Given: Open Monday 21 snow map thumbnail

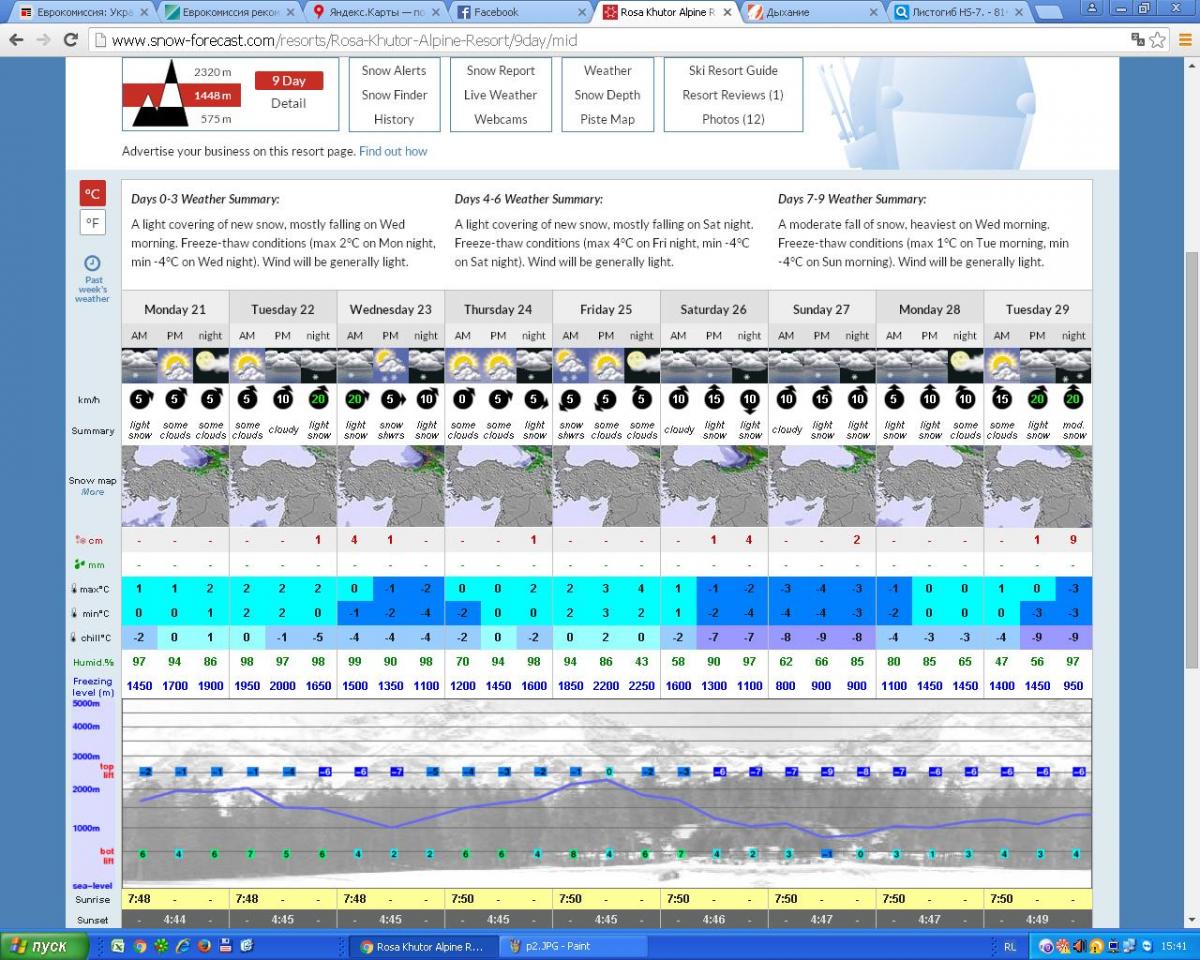Looking at the screenshot, I should pos(175,486).
